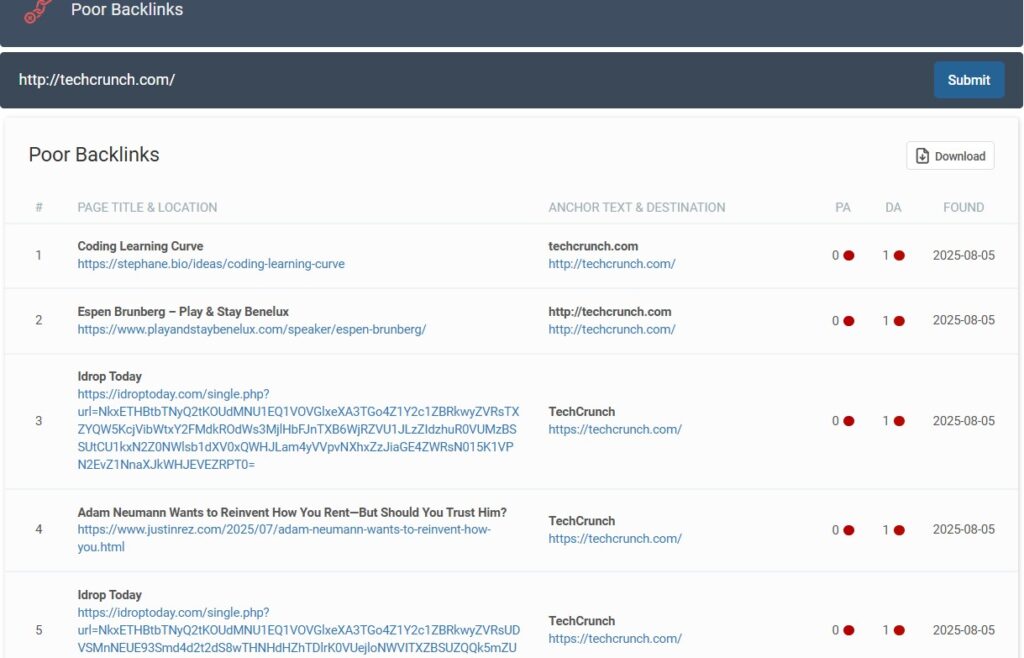Open the stephane.bio coding-learning-curve link
Image resolution: width=1024 pixels, height=658 pixels.
(211, 264)
